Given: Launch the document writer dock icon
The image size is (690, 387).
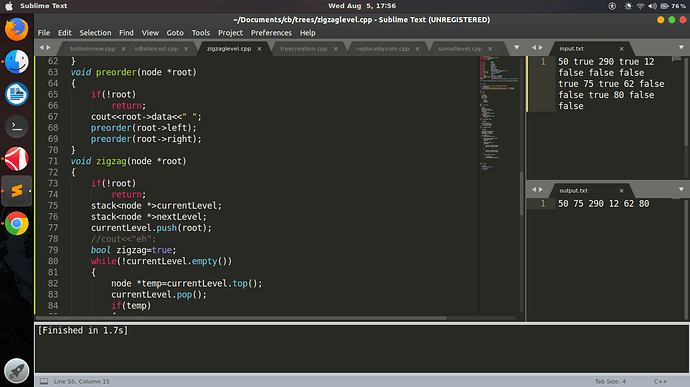Looking at the screenshot, I should [x=16, y=94].
